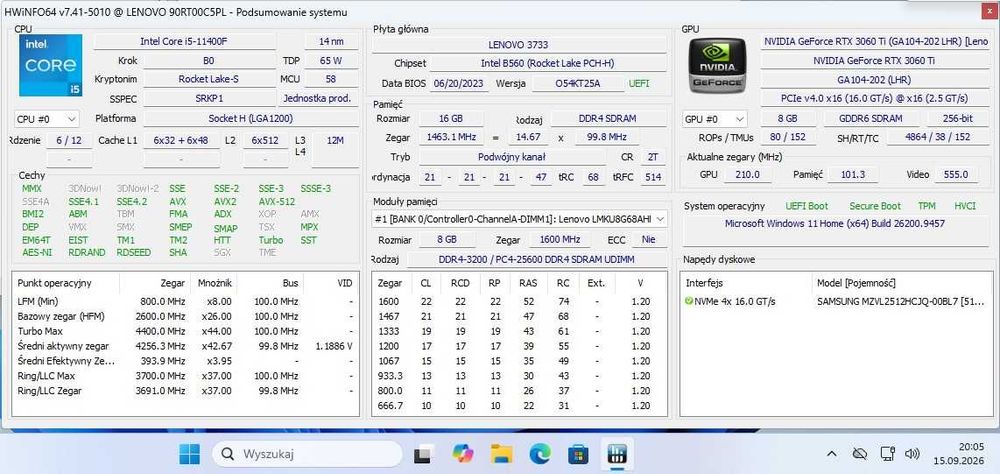The image size is (1000, 474).
Task: Click the TPM indicator
Action: pyautogui.click(x=927, y=206)
